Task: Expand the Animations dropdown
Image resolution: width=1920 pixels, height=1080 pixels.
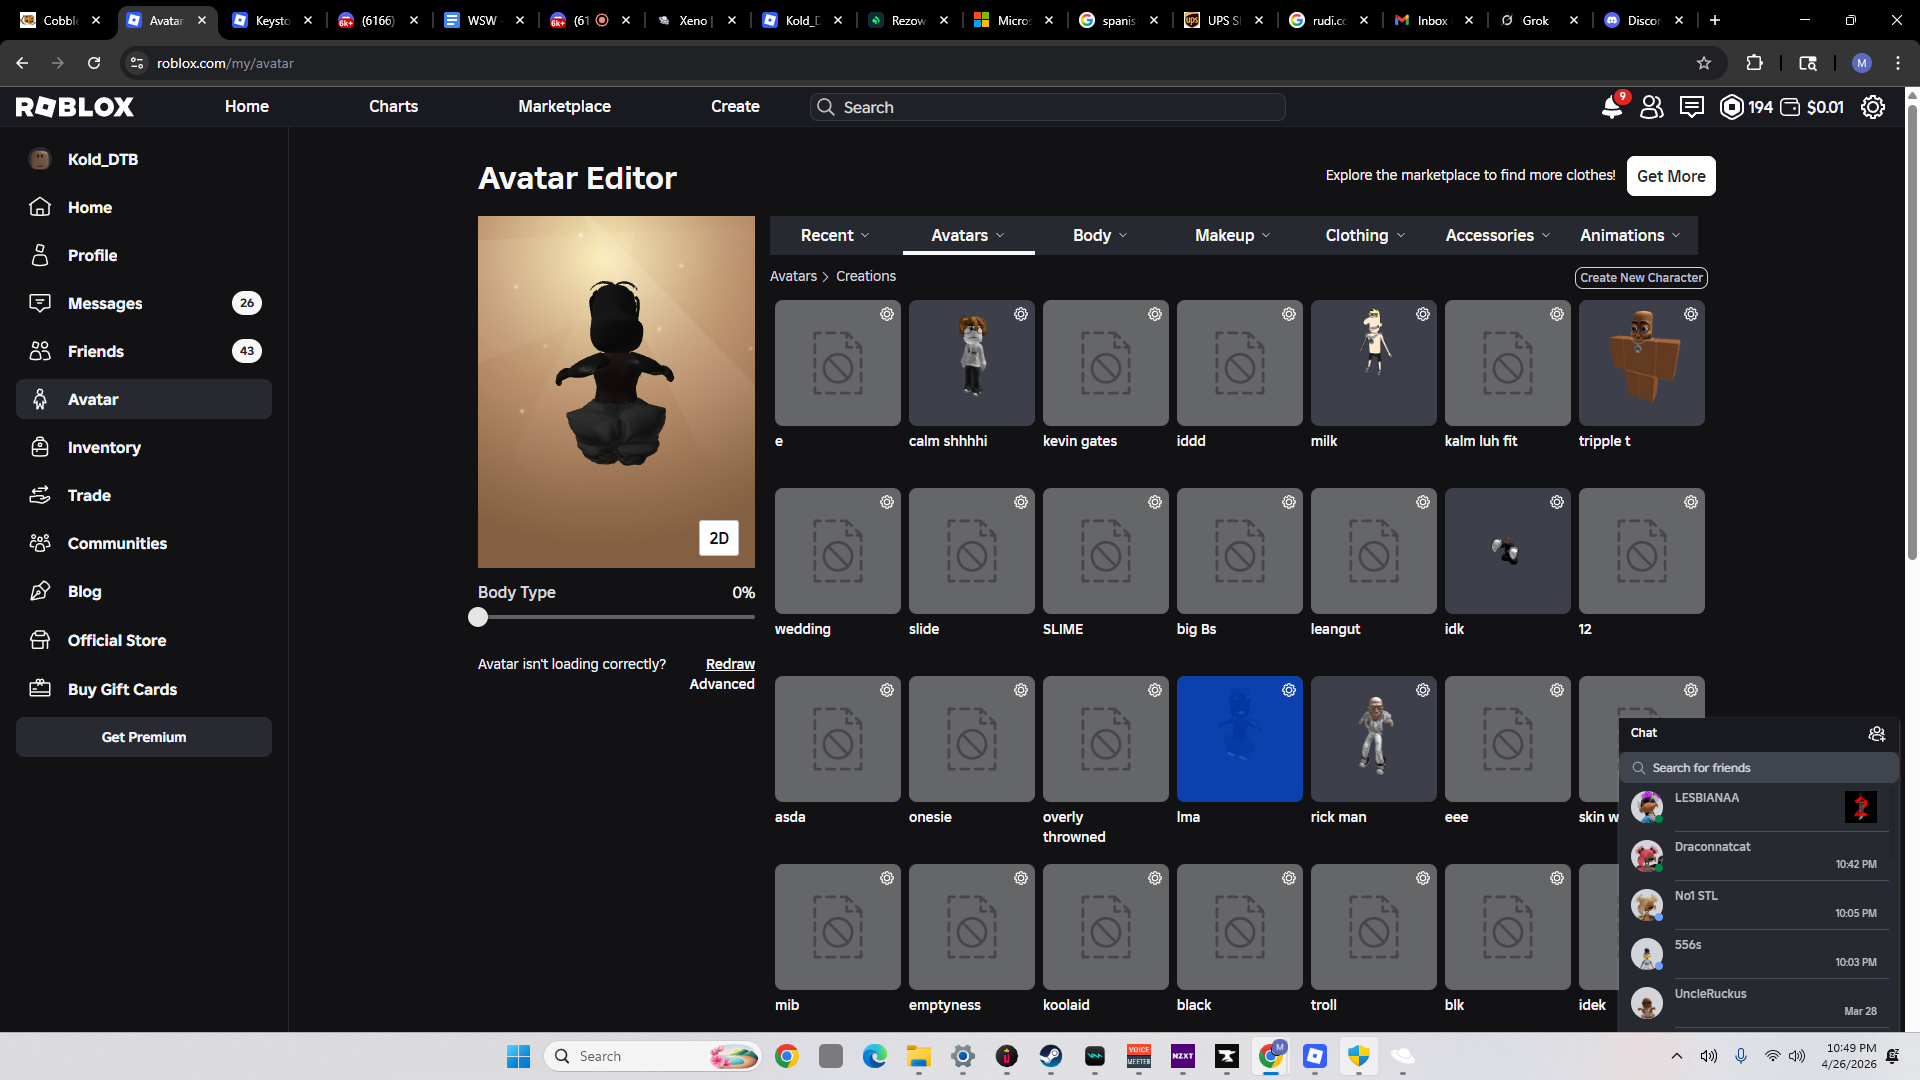Action: (1630, 236)
